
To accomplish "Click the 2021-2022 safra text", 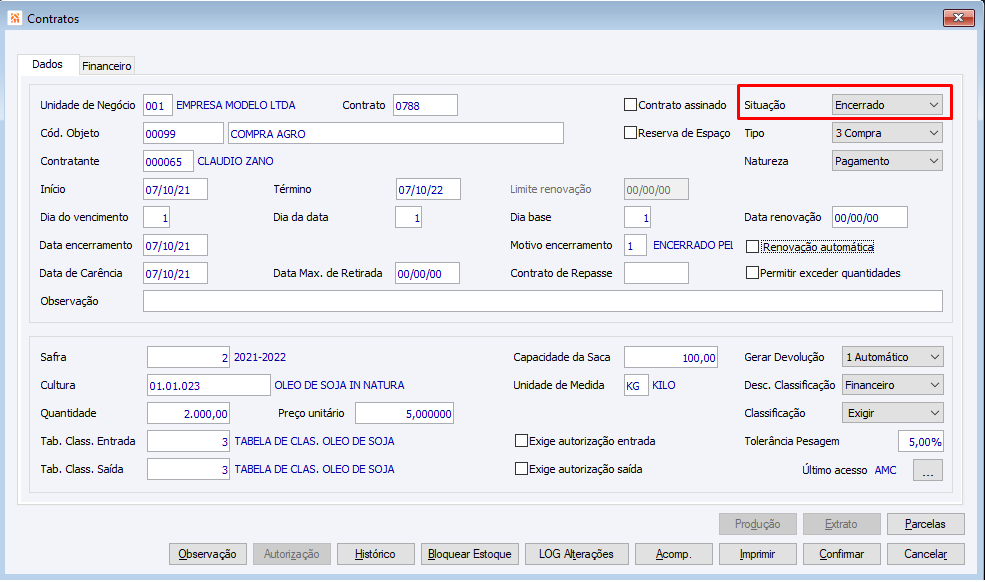I will [x=260, y=356].
